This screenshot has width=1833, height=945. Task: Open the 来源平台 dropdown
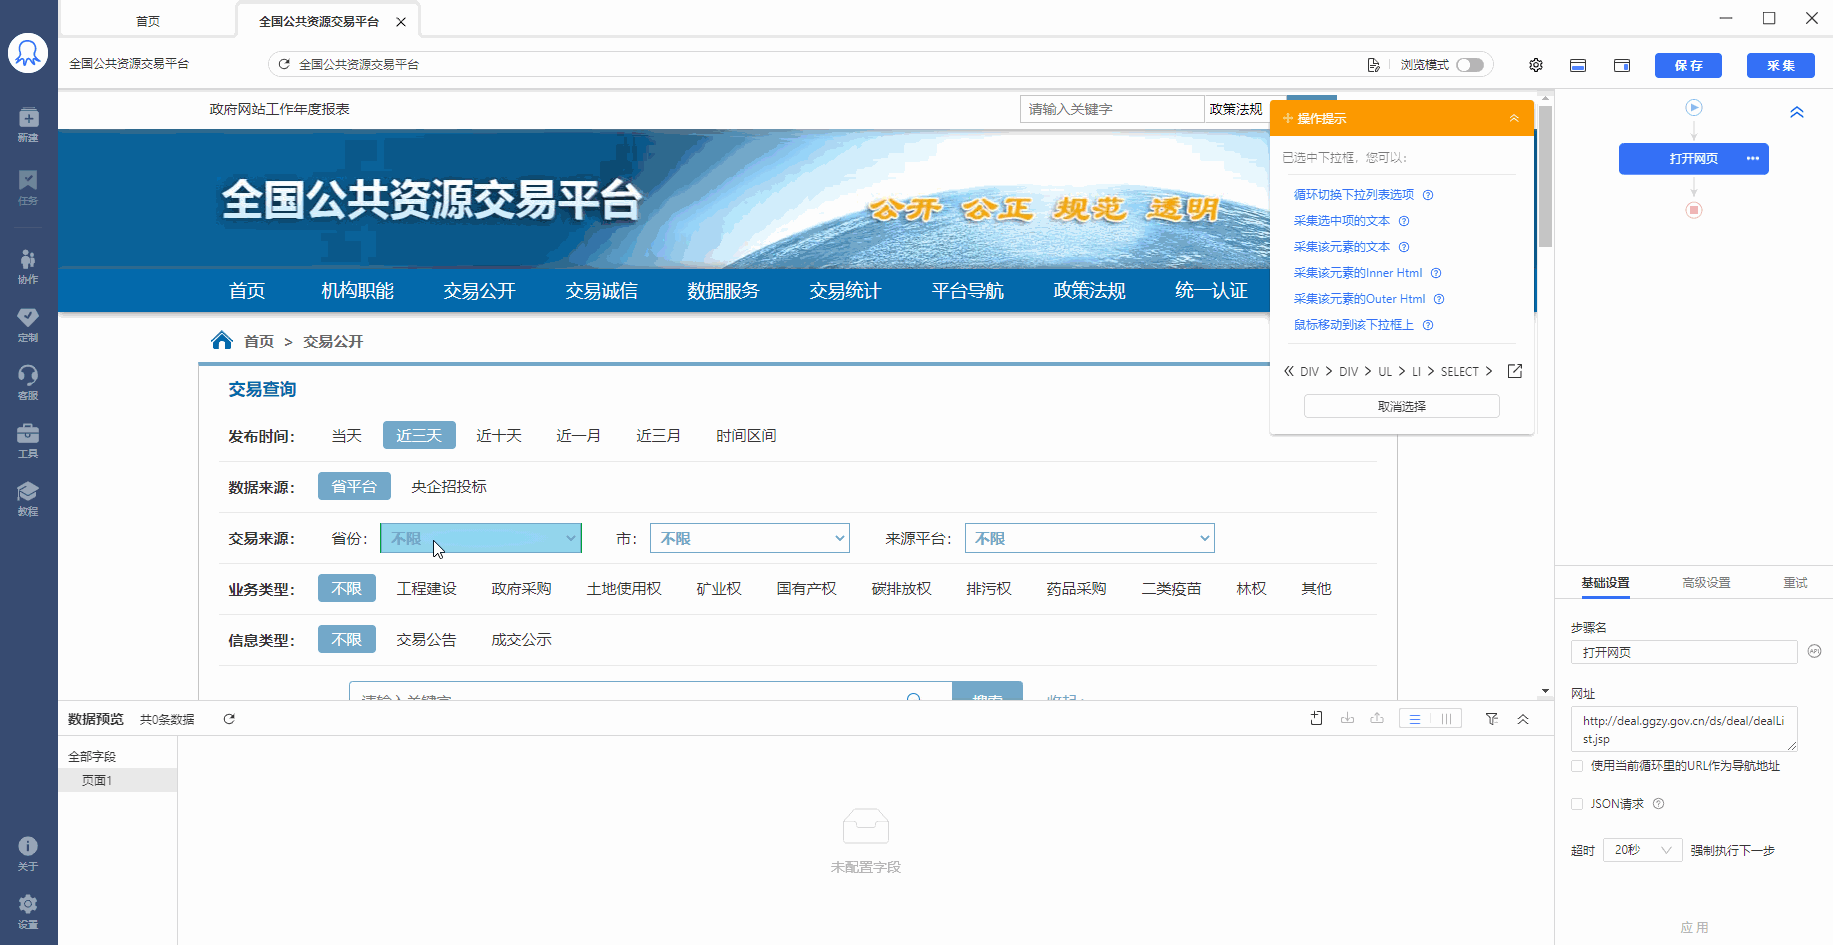coord(1090,538)
